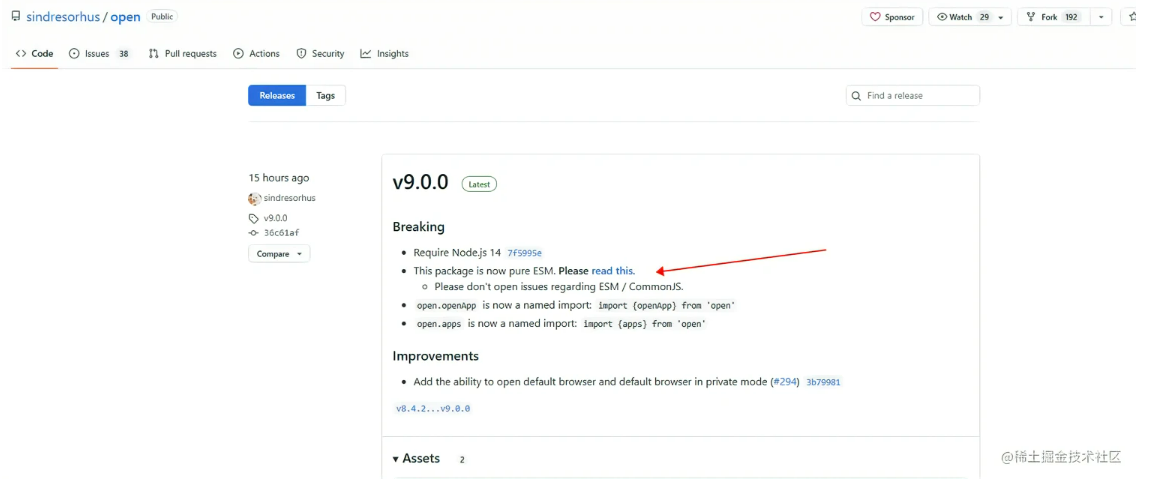Viewport: 1175px width, 493px height.
Task: Open the sindresorhus owner link
Action: pyautogui.click(x=63, y=17)
